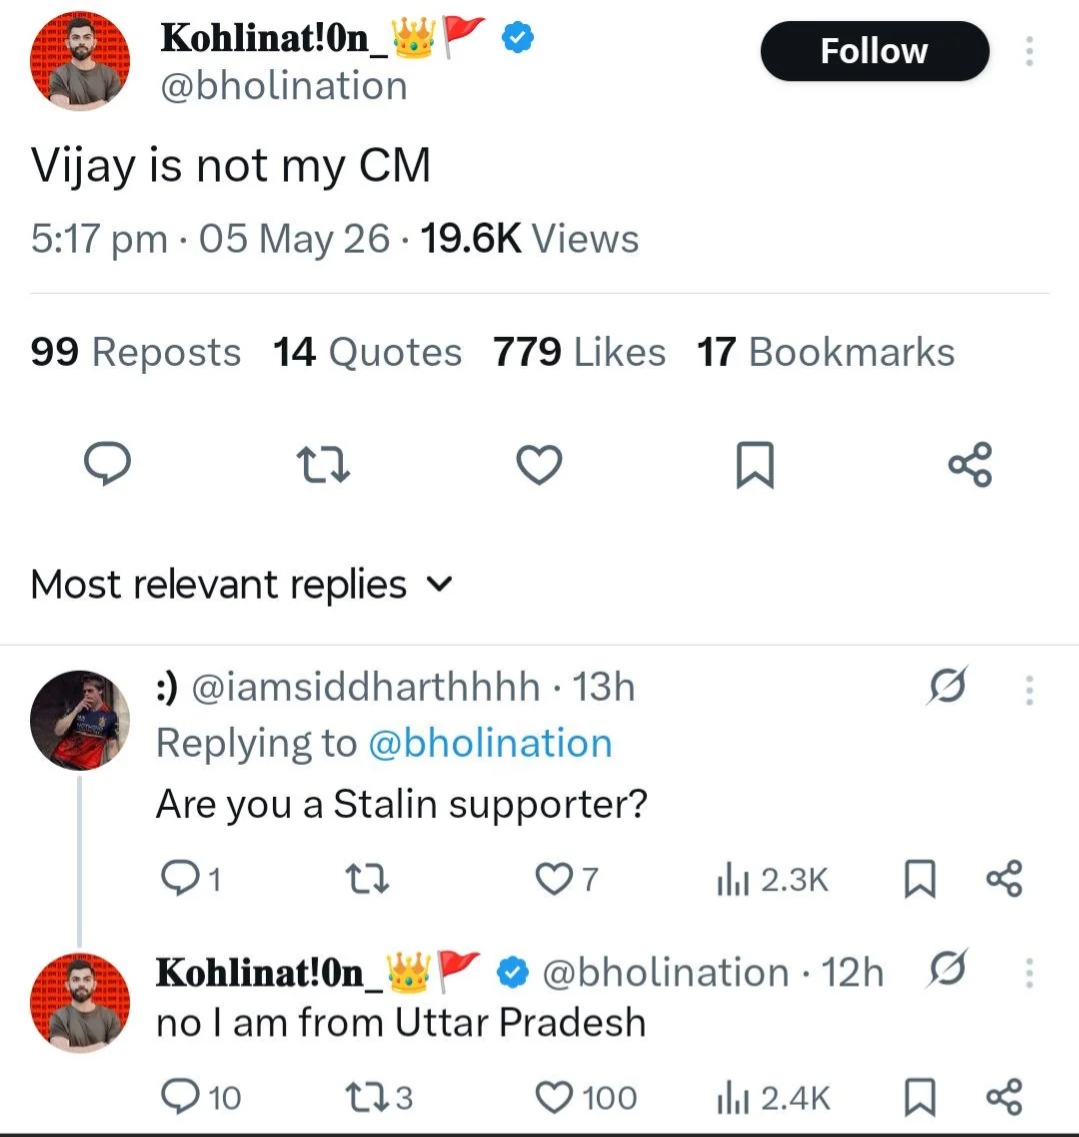Click the Grok icon on iamsiddharthhhh's reply
The height and width of the screenshot is (1137, 1079).
pos(946,685)
